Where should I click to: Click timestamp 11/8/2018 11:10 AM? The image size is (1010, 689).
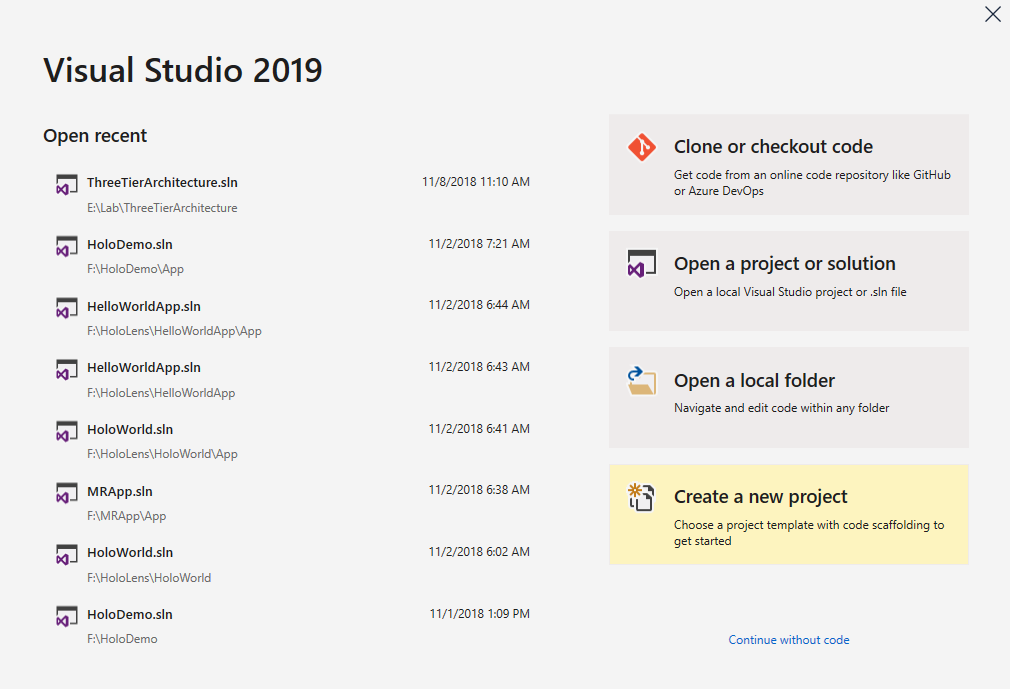click(x=476, y=182)
